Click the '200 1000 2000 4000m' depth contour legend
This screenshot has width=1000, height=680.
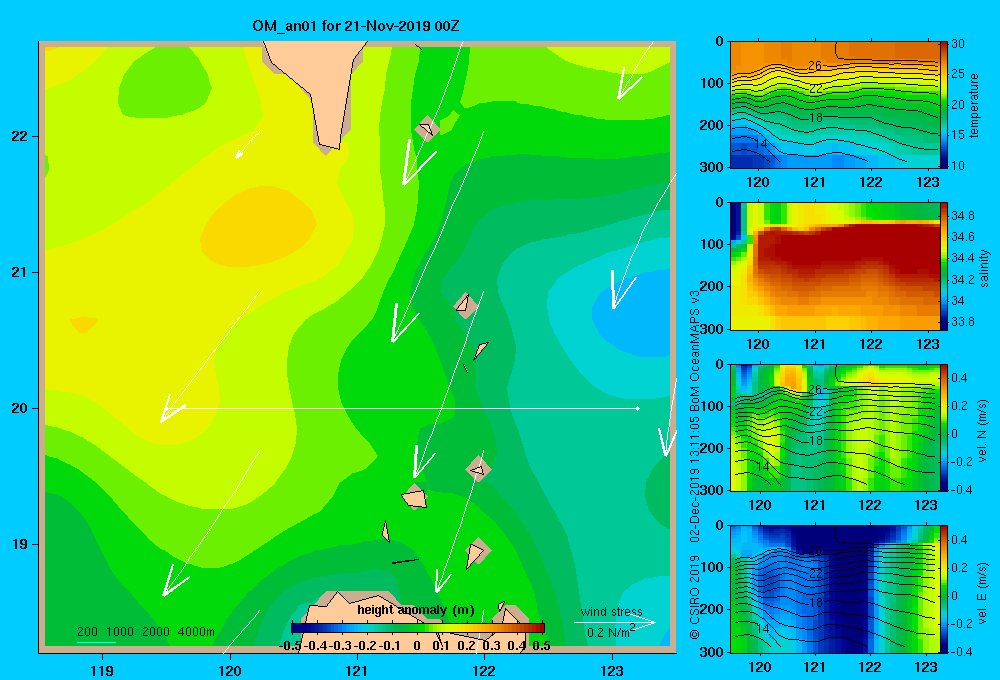coord(145,632)
